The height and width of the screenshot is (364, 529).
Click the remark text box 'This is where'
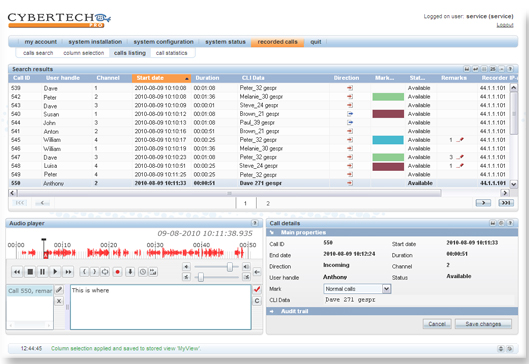pyautogui.click(x=161, y=307)
